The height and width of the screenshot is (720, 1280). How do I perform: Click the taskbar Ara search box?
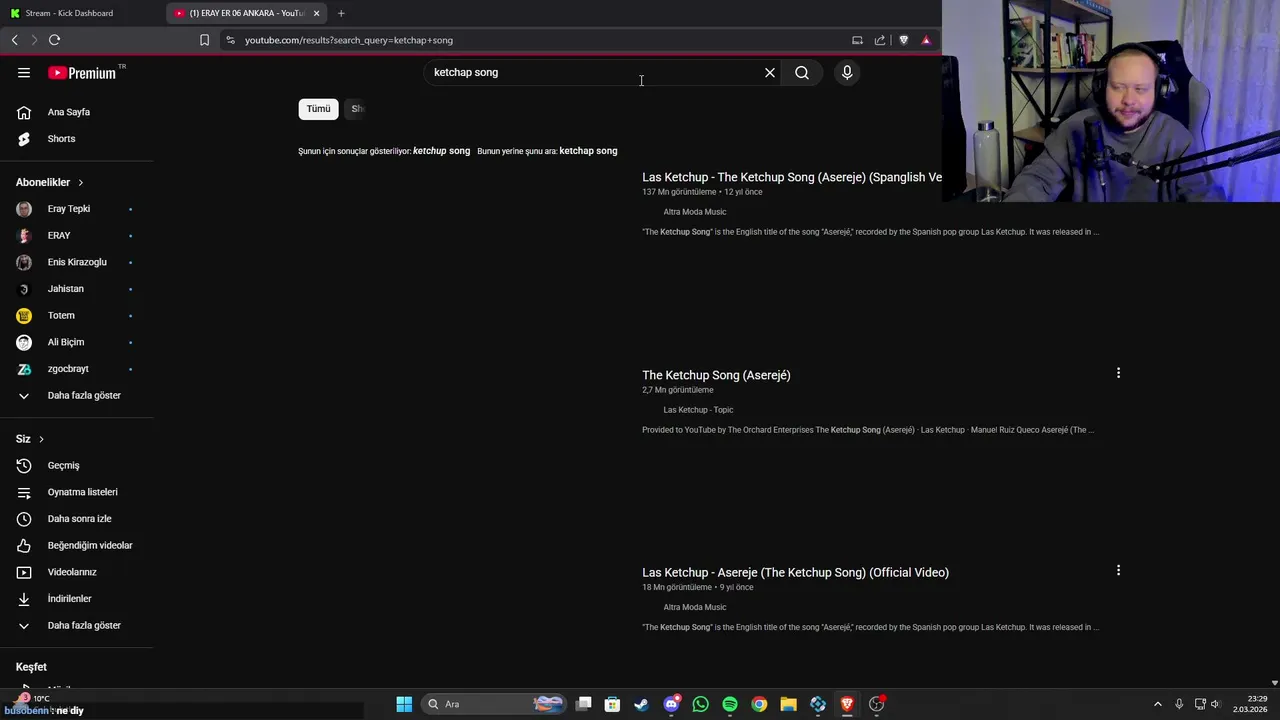tap(495, 704)
